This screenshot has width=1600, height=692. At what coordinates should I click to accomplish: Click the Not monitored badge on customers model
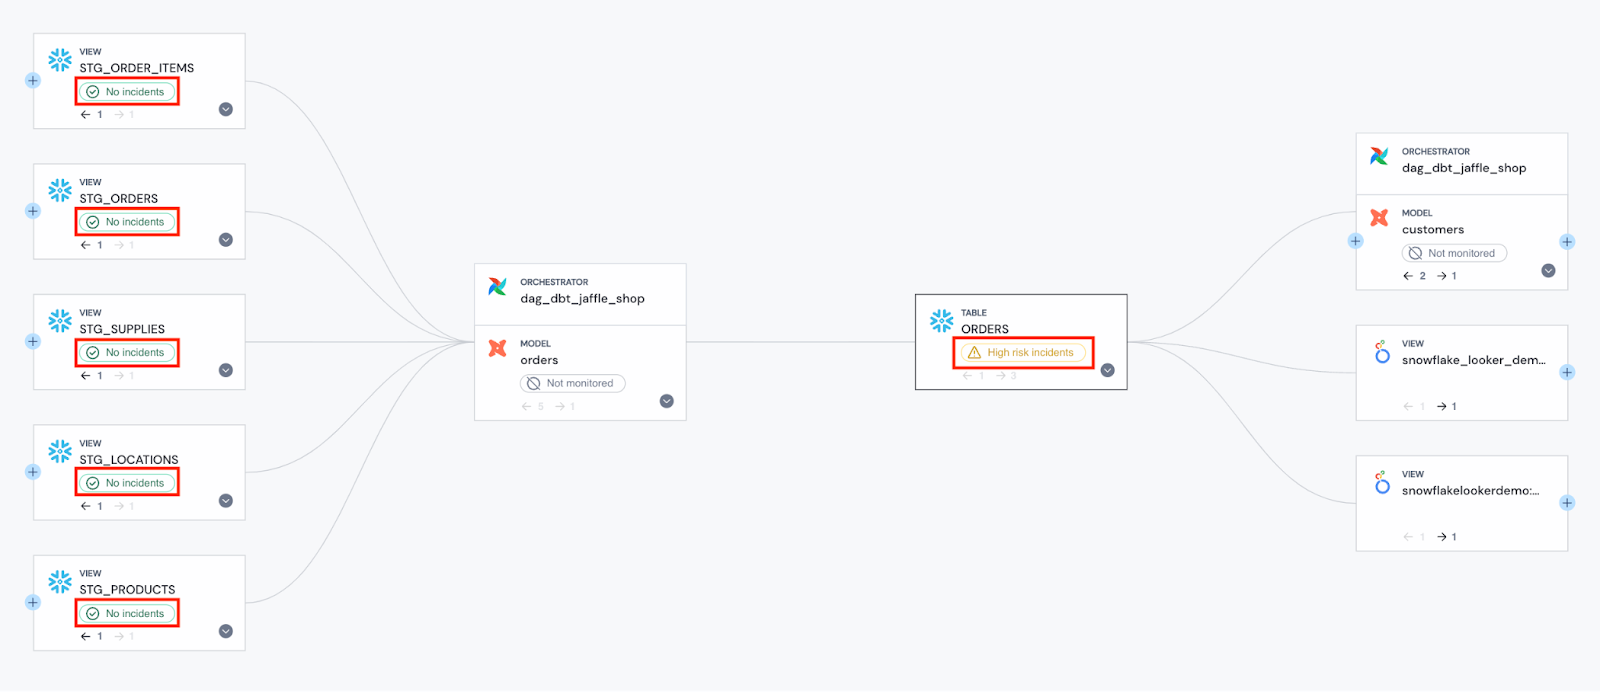pos(1453,252)
